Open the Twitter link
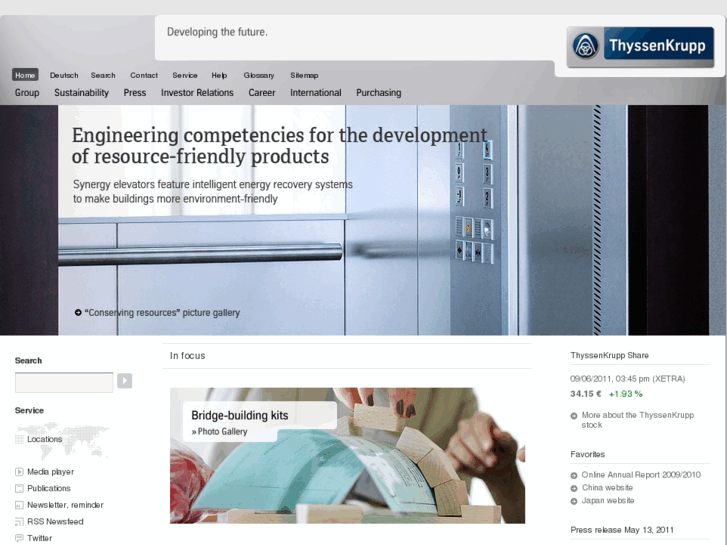Image resolution: width=727 pixels, height=545 pixels. 39,538
